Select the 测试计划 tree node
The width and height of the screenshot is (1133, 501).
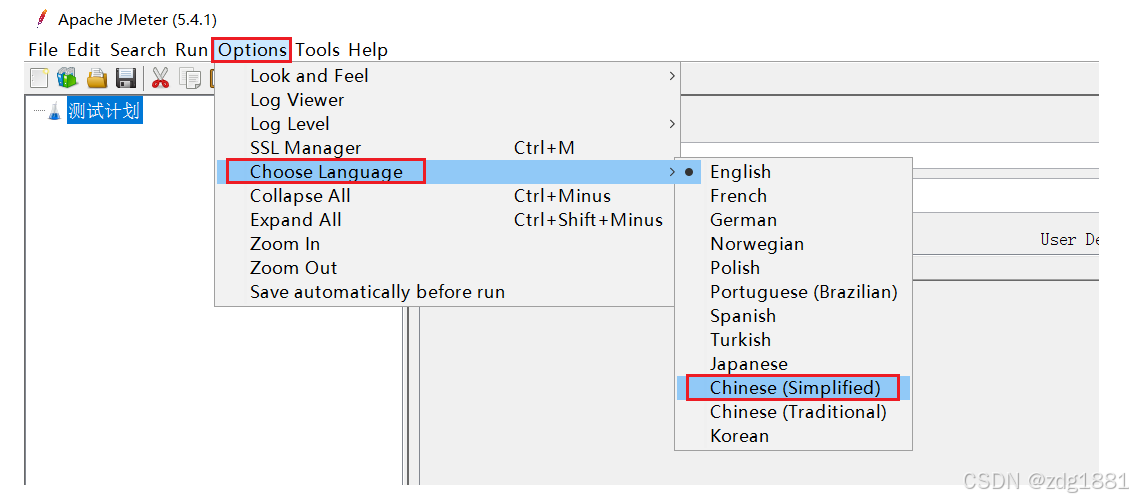click(x=104, y=111)
